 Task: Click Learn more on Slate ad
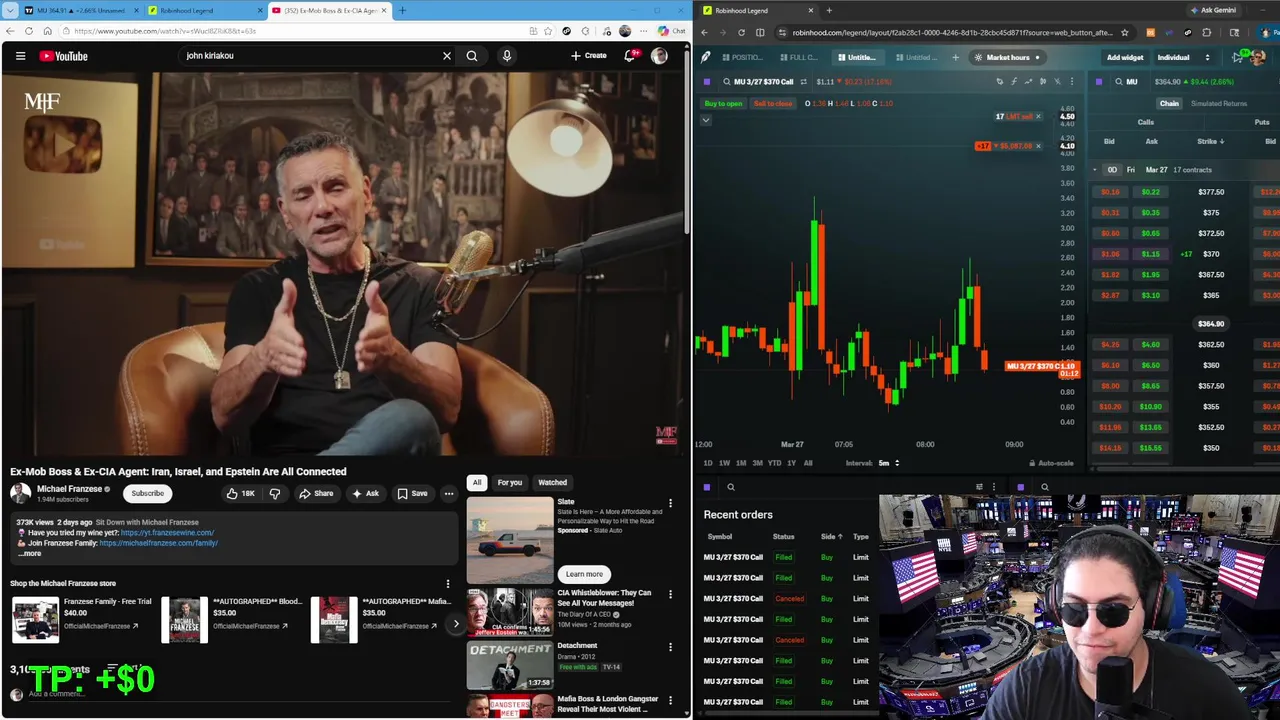pyautogui.click(x=584, y=574)
